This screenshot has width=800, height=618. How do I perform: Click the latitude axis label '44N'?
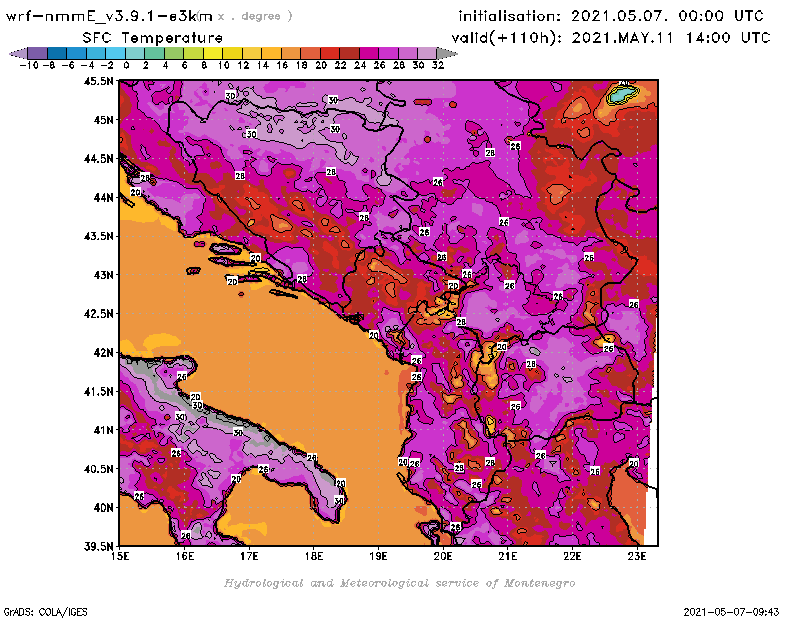[103, 197]
